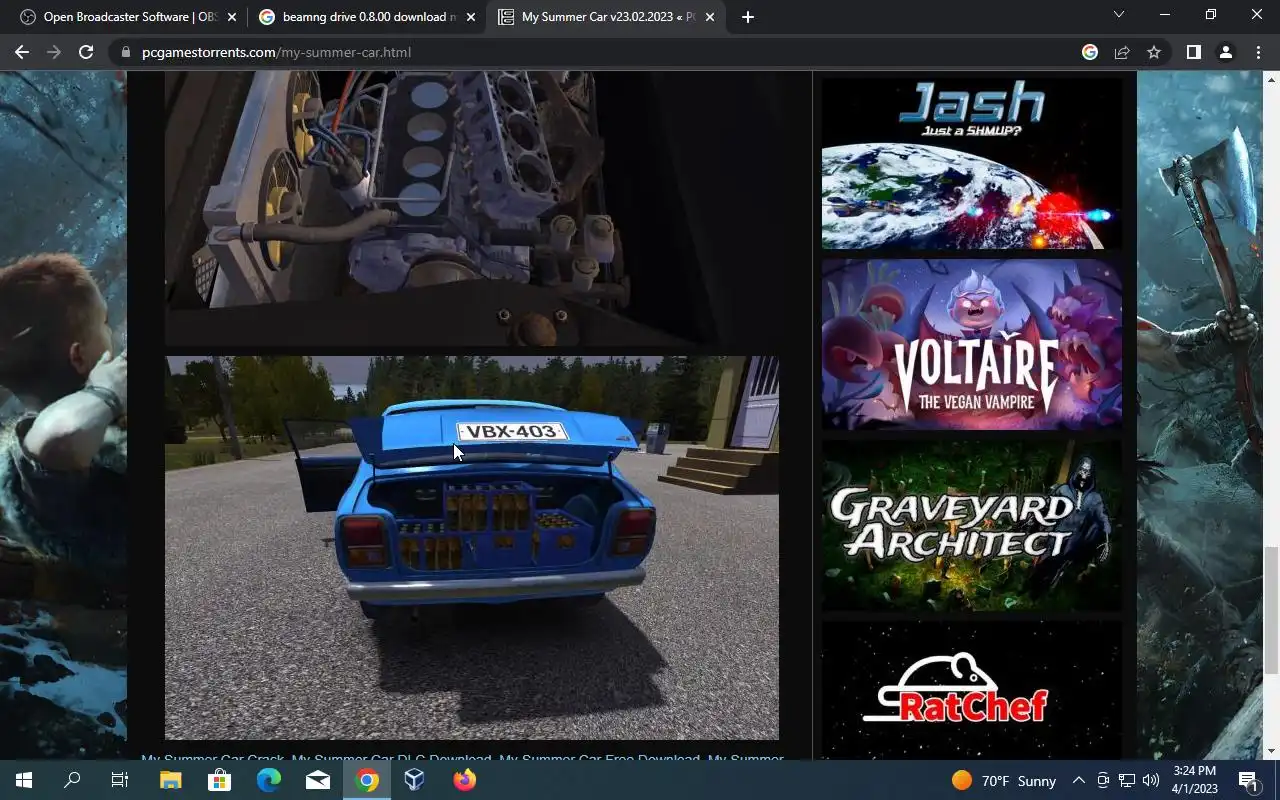Reload the current page
The height and width of the screenshot is (800, 1280).
[x=86, y=52]
